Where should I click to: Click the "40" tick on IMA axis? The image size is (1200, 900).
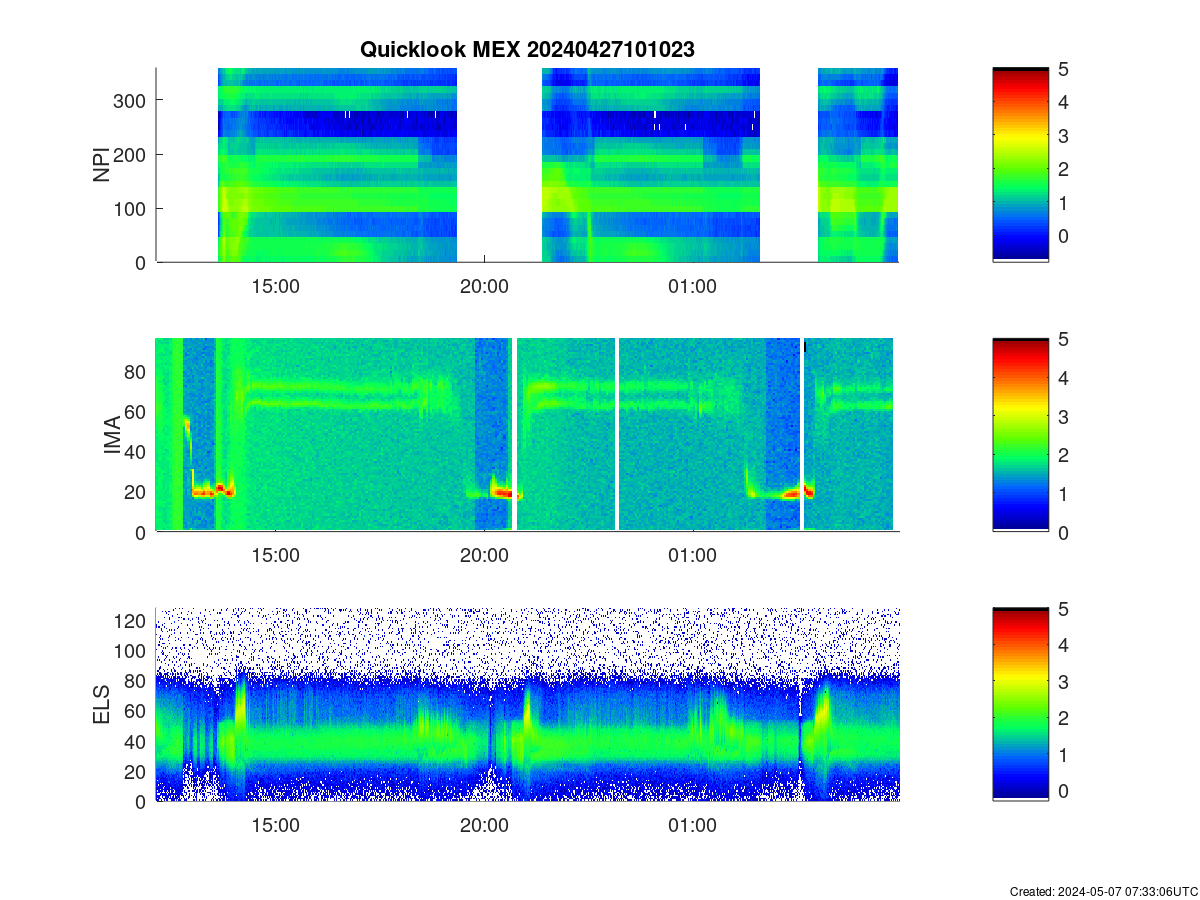pyautogui.click(x=137, y=451)
